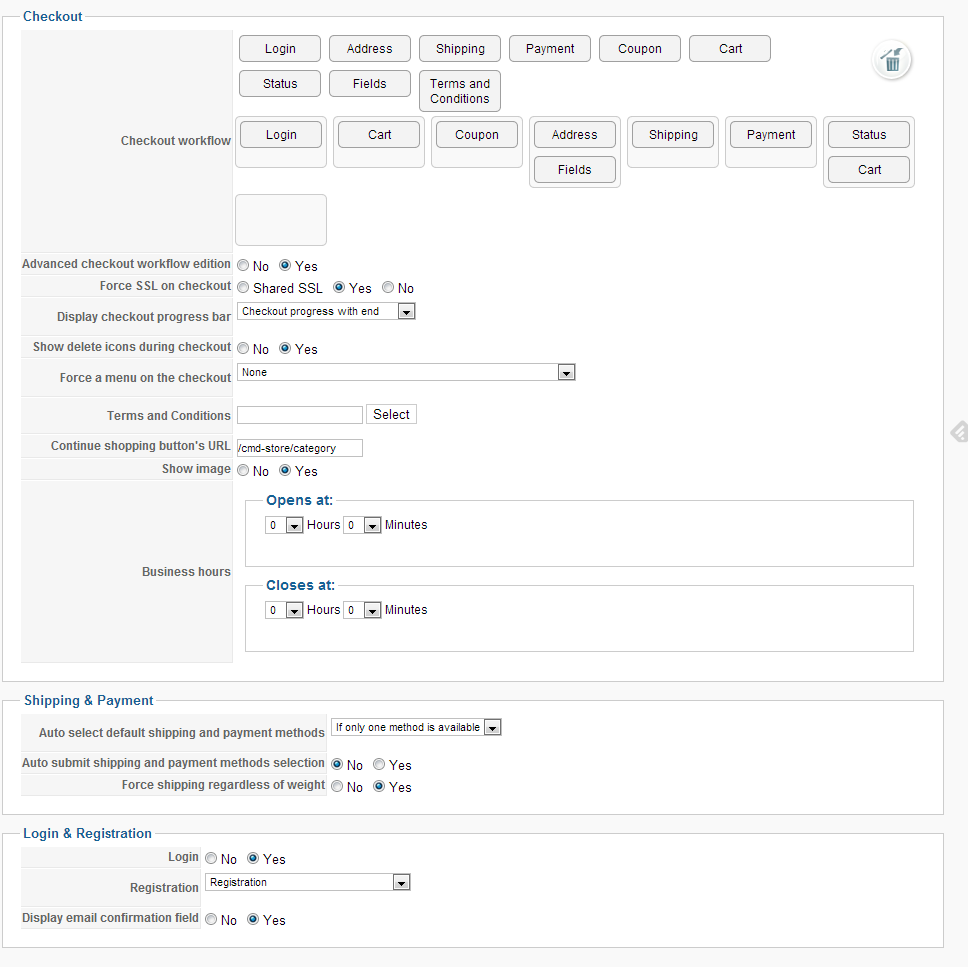
Task: Open the Opens at Hours dropdown
Action: [x=284, y=525]
